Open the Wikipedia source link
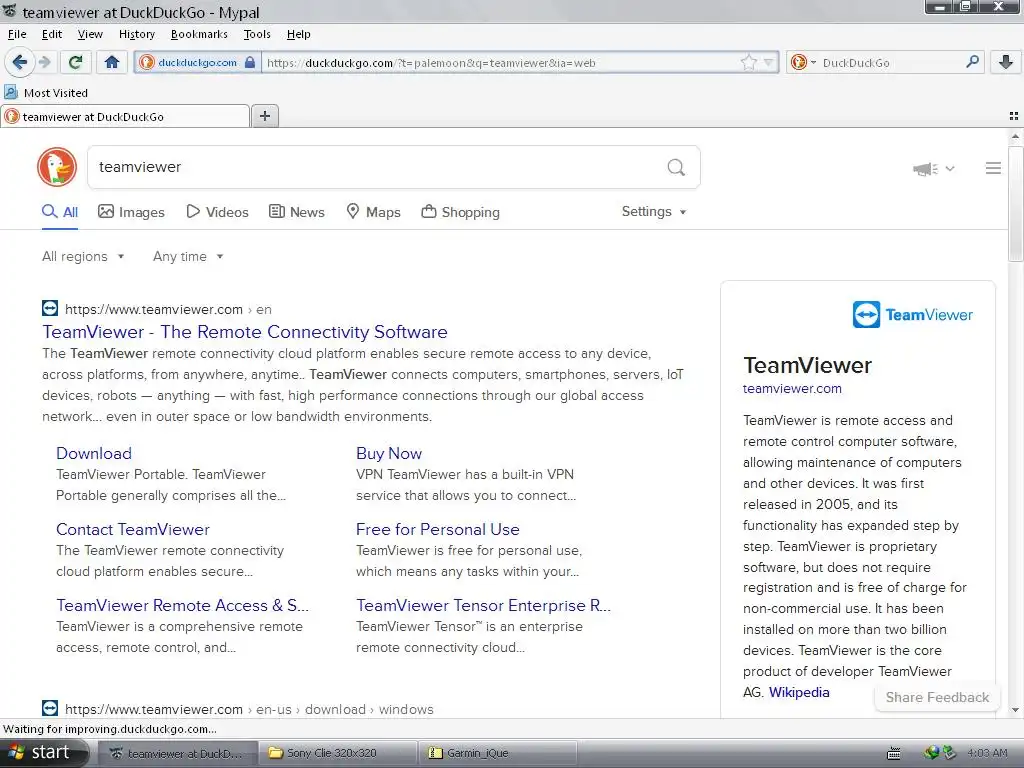The height and width of the screenshot is (768, 1024). click(799, 692)
